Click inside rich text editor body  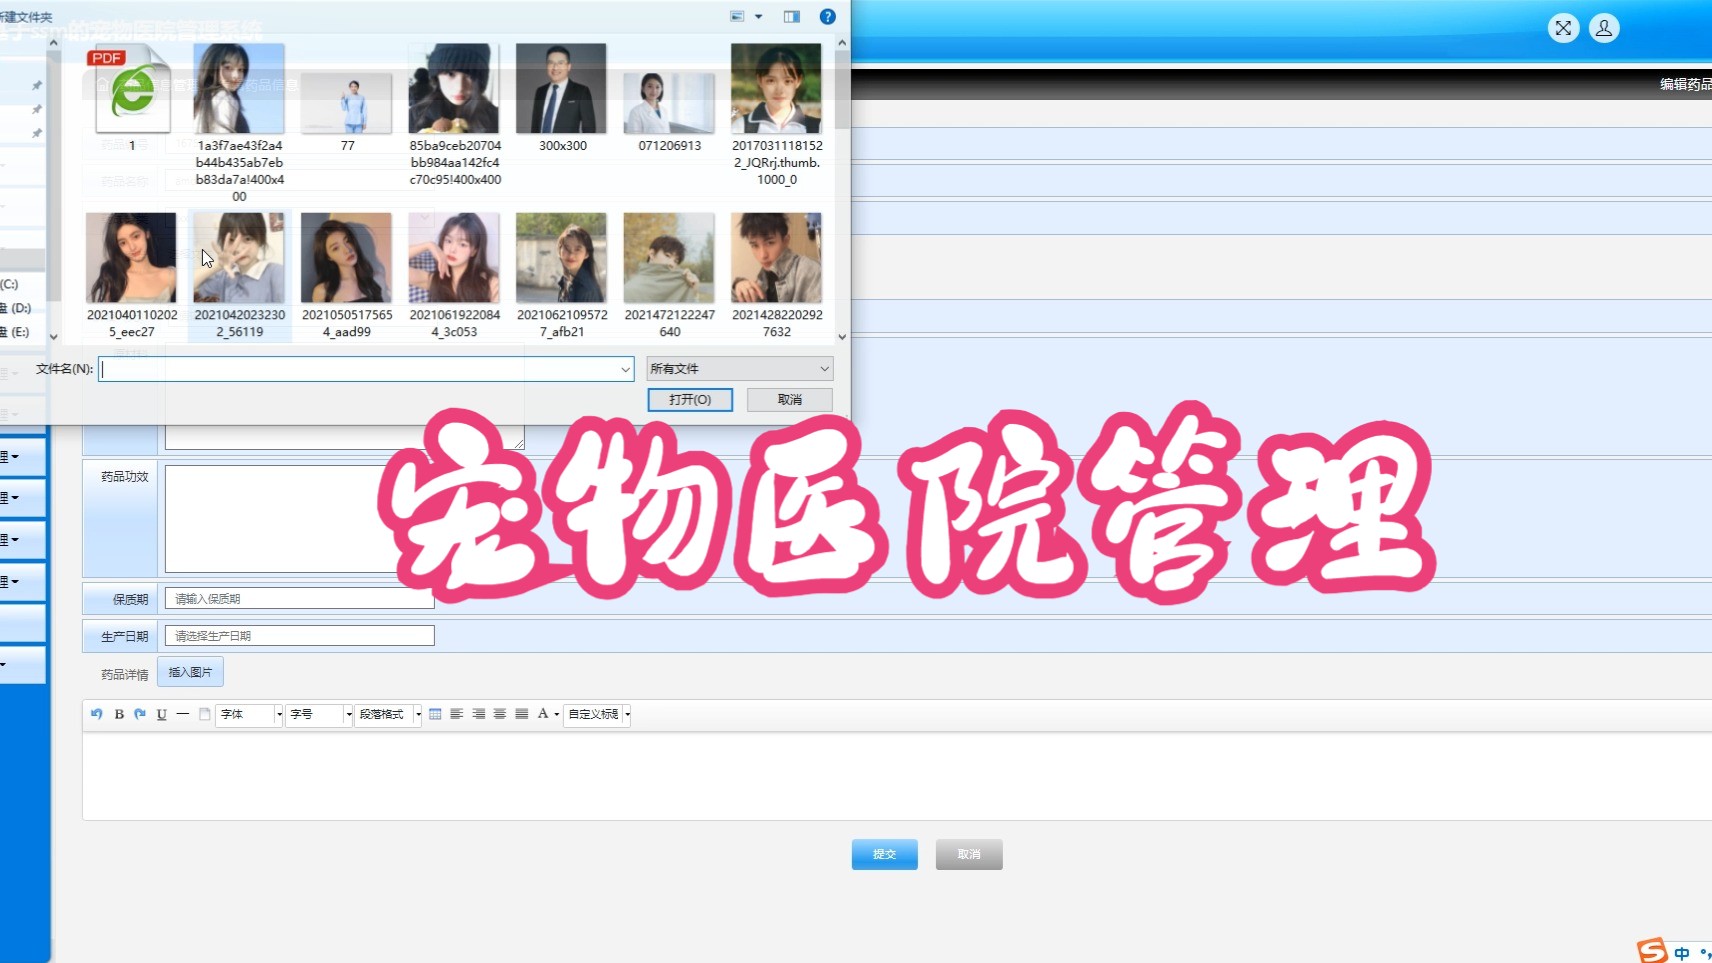point(896,775)
